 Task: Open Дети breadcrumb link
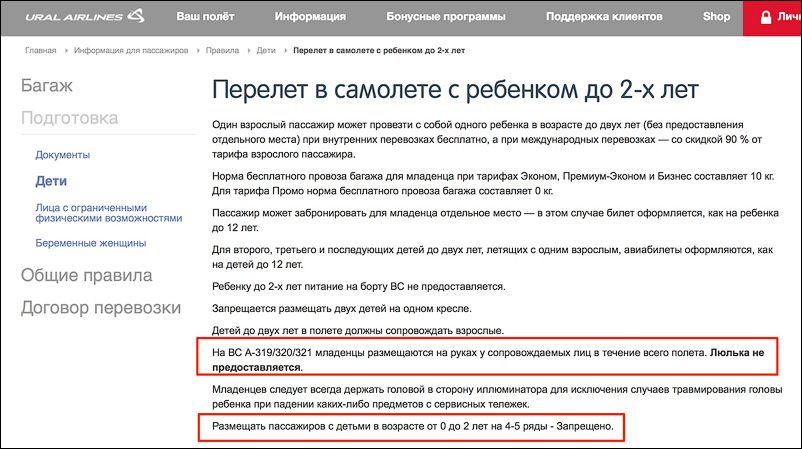266,51
